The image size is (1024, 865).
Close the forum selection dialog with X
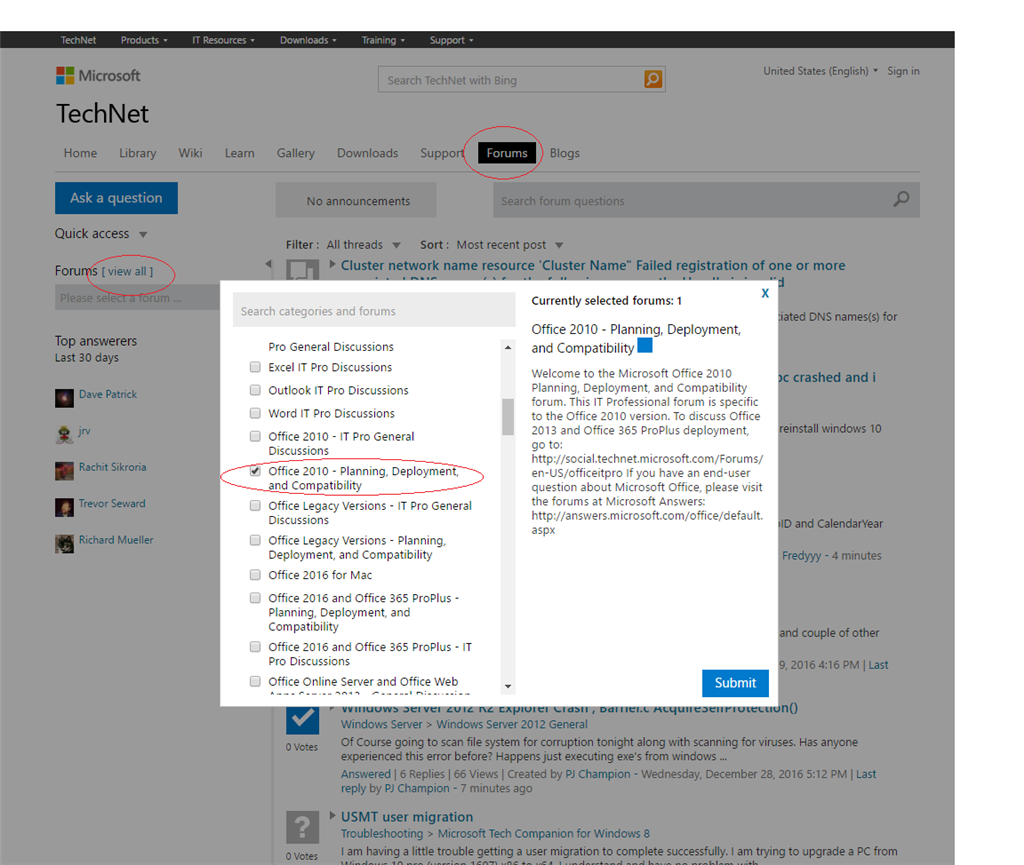765,293
